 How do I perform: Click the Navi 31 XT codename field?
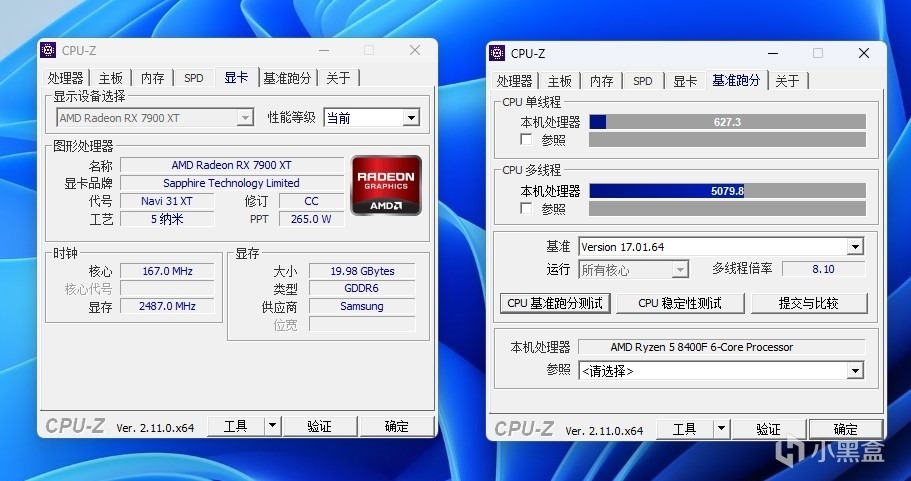point(167,201)
